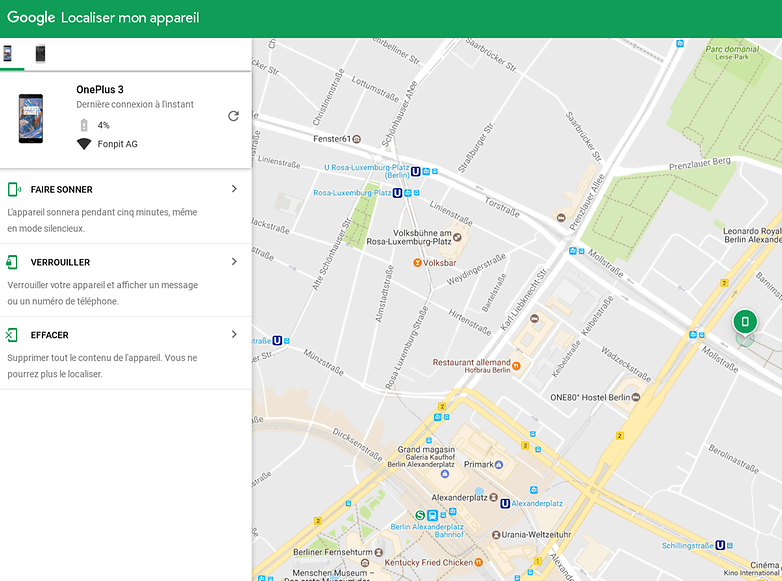Click the battery icon showing 4%
Viewport: 782px width, 581px height.
84,125
